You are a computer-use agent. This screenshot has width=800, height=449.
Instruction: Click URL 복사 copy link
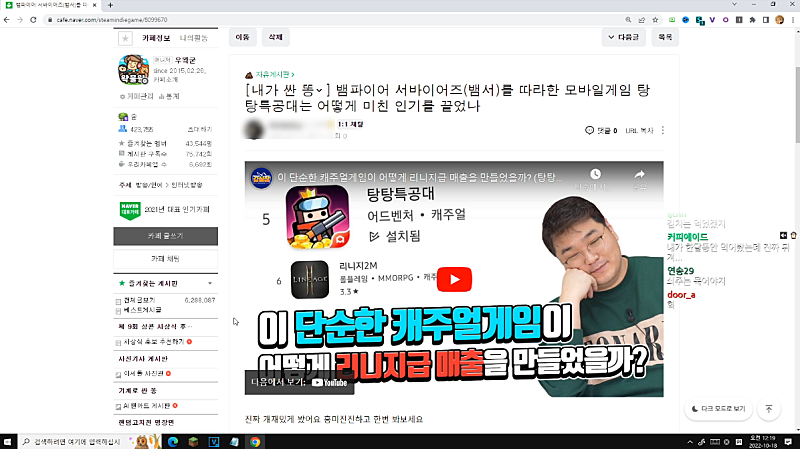click(x=639, y=131)
